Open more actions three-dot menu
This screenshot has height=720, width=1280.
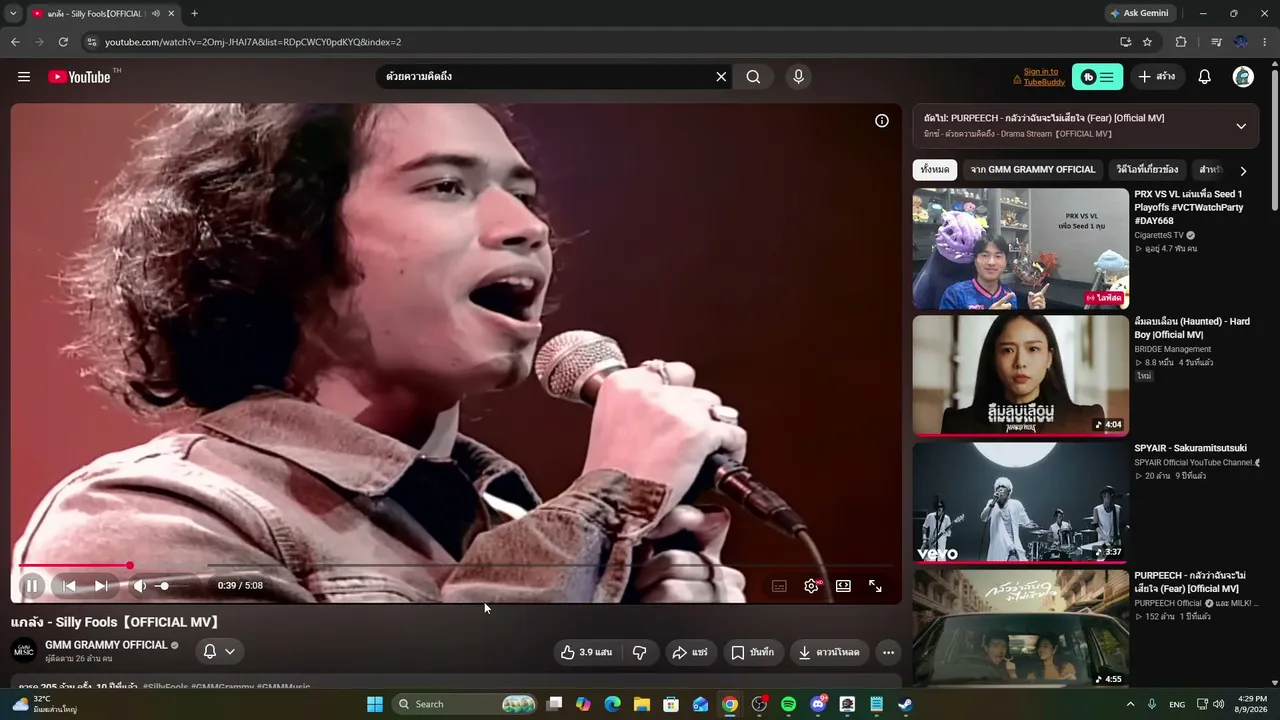pos(888,652)
